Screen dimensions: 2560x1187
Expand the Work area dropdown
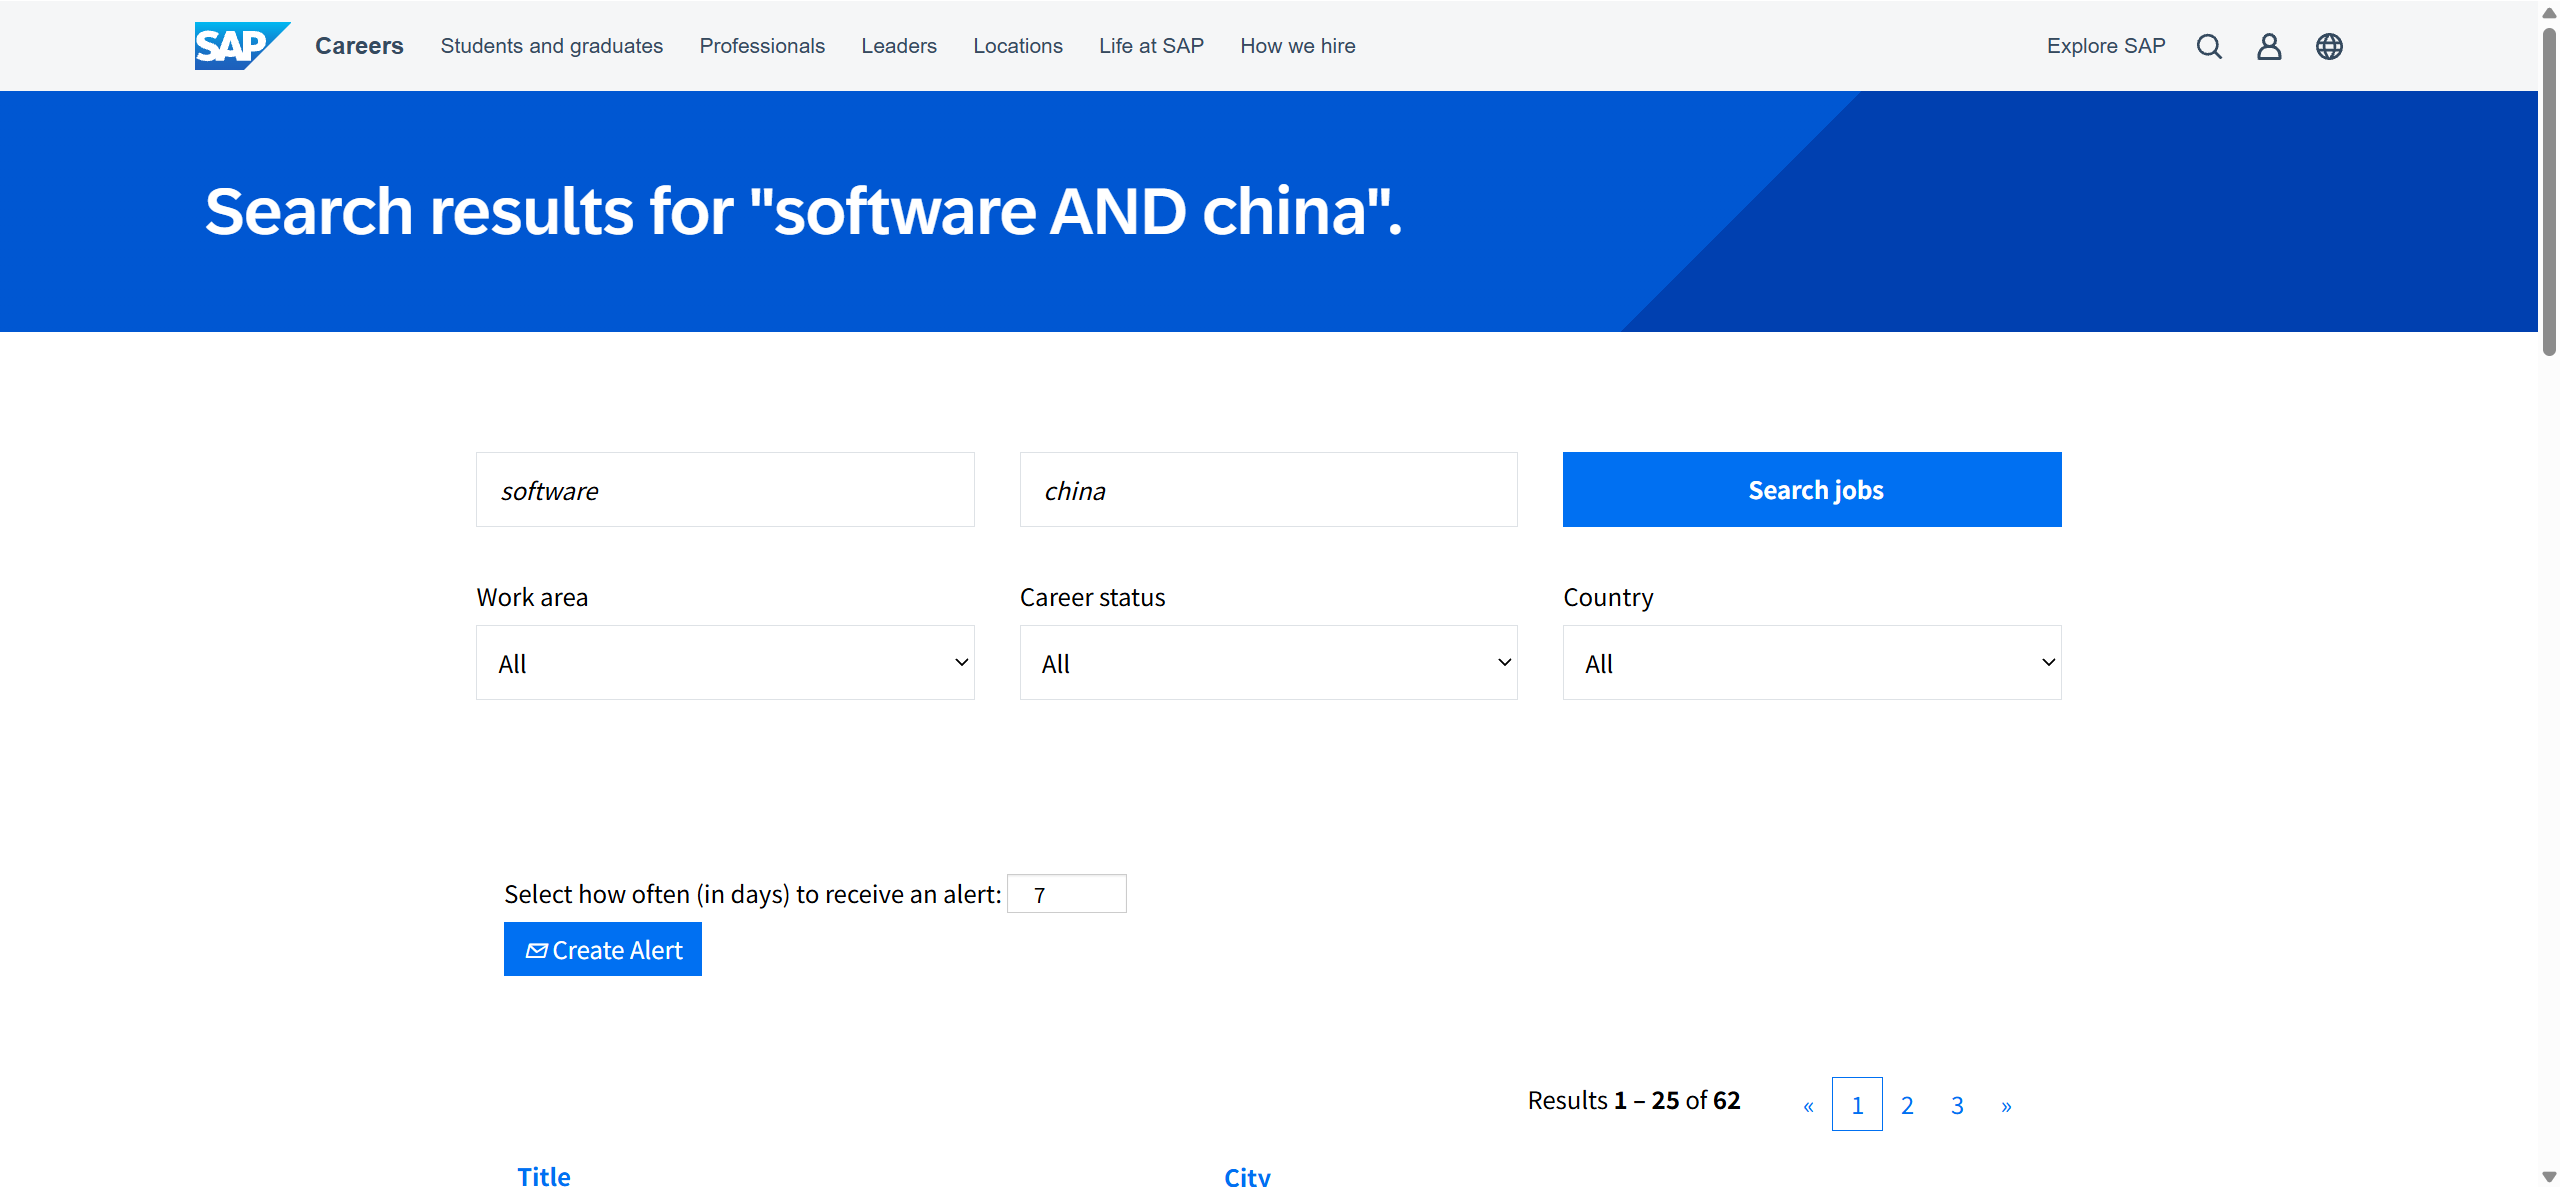(725, 663)
